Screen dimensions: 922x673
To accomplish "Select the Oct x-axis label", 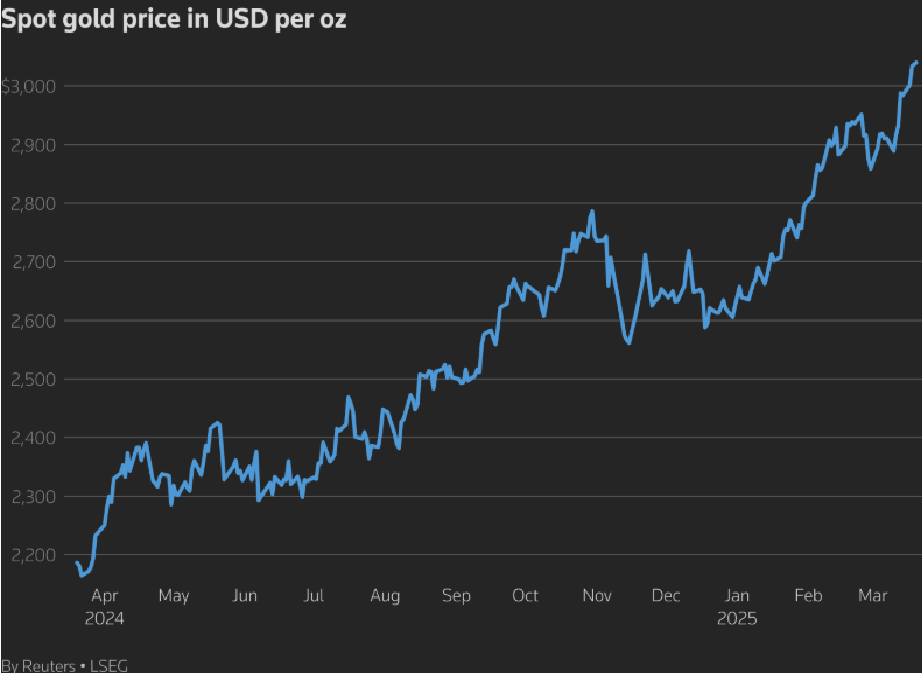I will (x=525, y=596).
